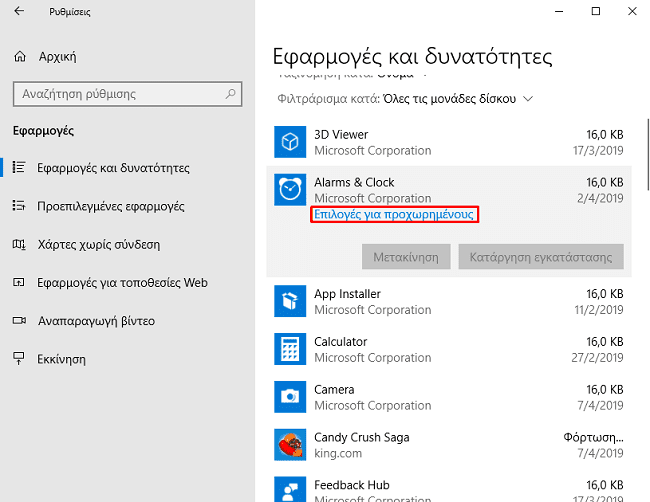Close the Ρυθμίσεις window
This screenshot has width=650, height=502.
tap(632, 11)
